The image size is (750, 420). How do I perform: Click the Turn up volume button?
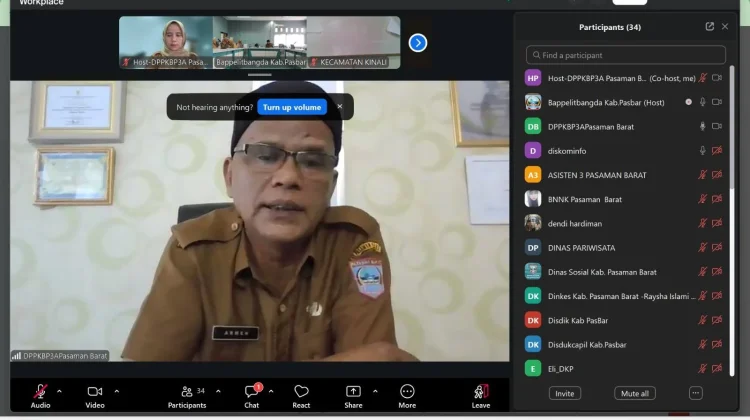point(292,107)
